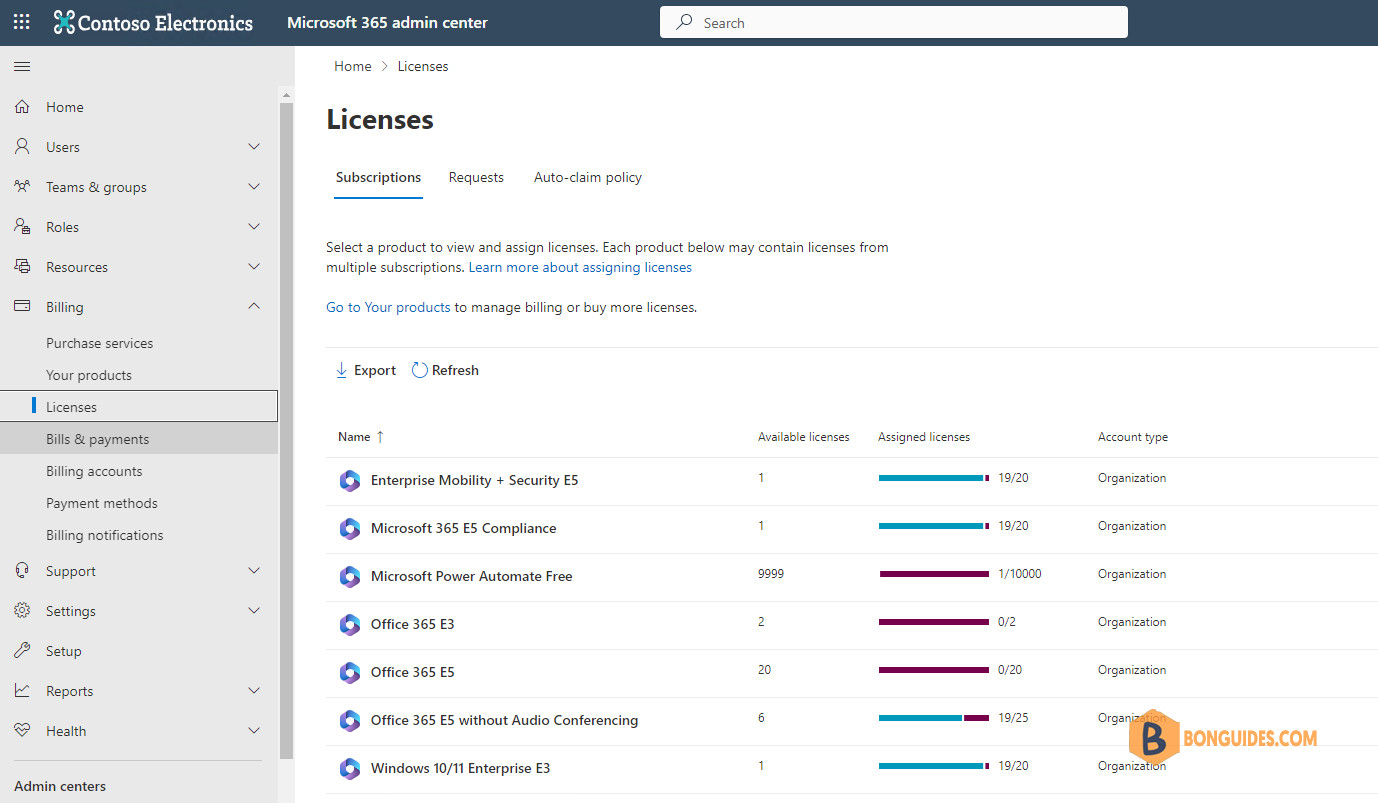Viewport: 1378px width, 803px height.
Task: Click the Microsoft 365 admin center title
Action: coord(387,22)
